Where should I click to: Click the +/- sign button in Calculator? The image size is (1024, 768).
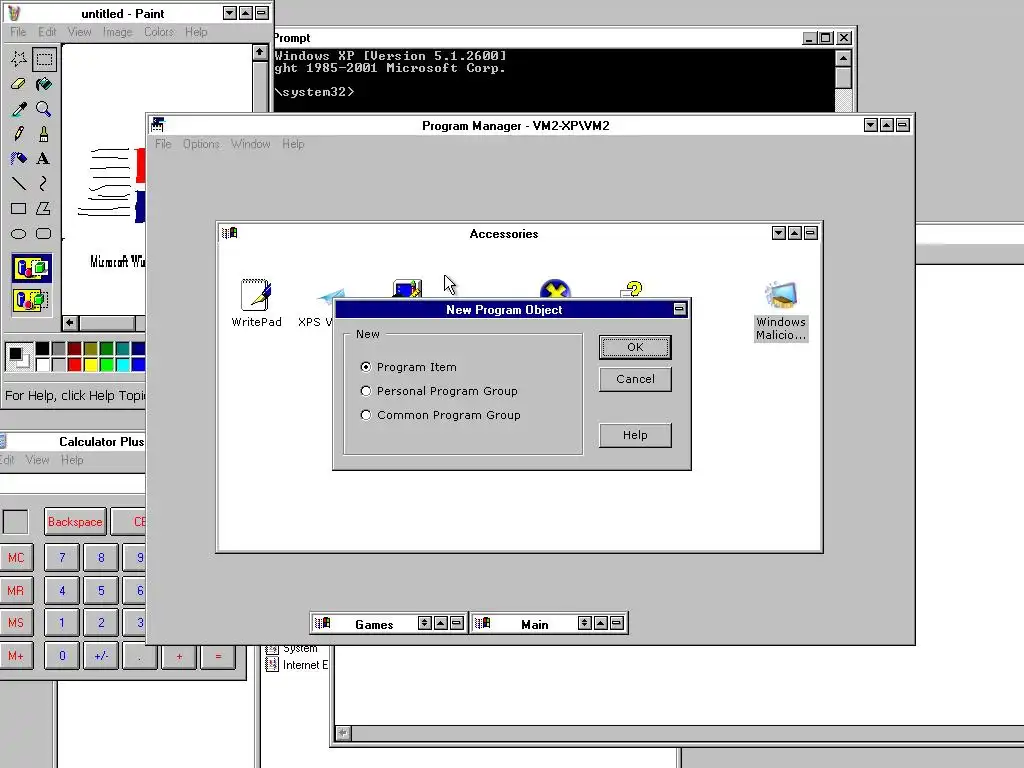click(101, 655)
